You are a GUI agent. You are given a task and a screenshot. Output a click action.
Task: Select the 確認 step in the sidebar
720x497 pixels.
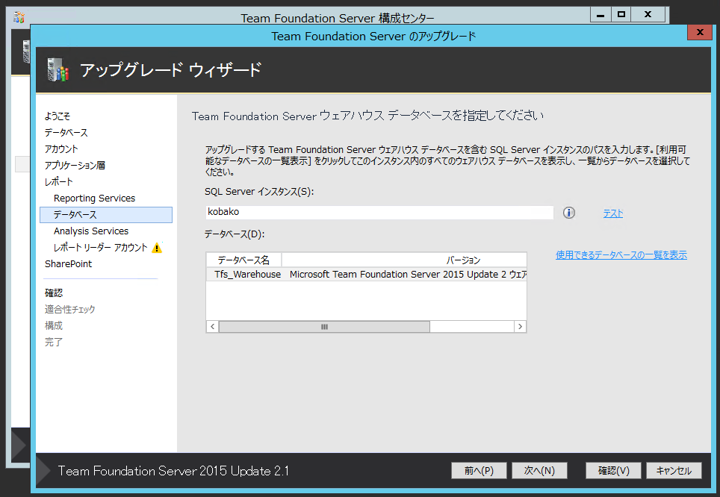(x=54, y=293)
